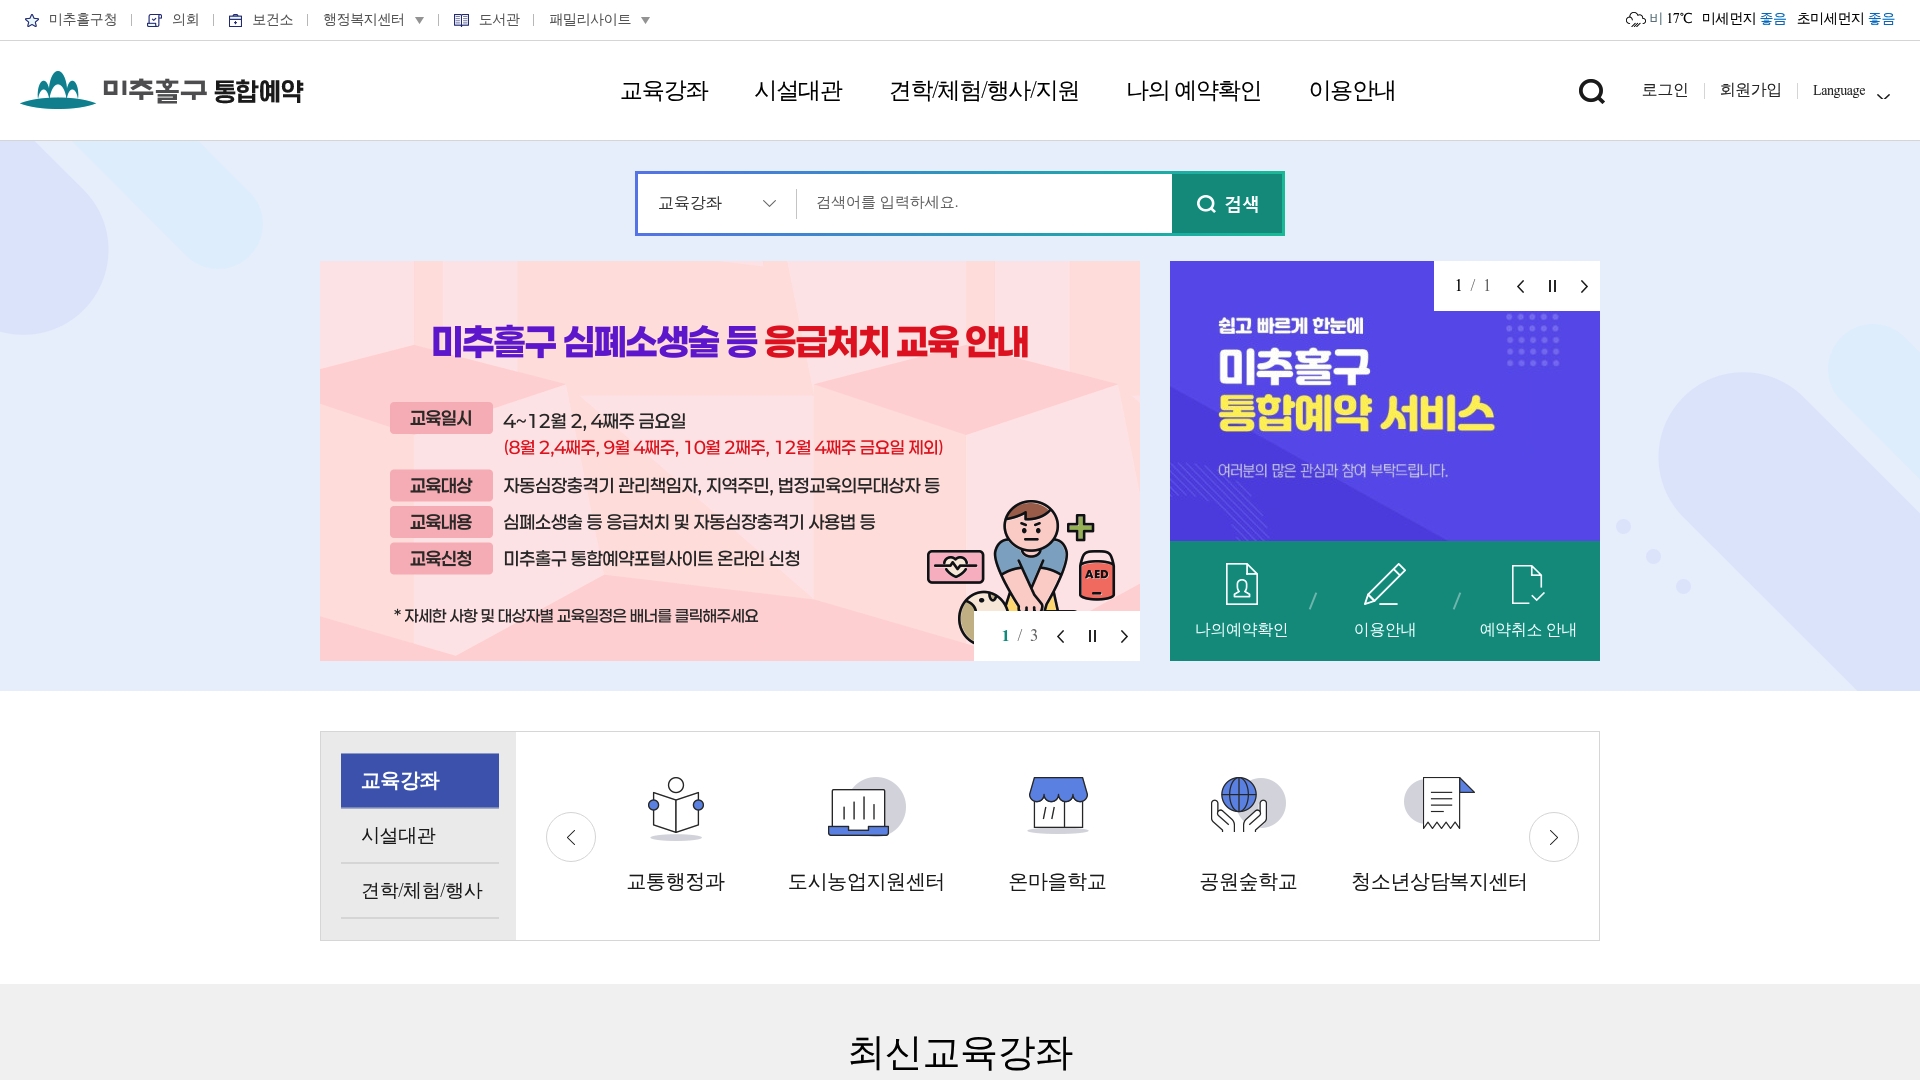Click the 미추홀구 통합예약 logo
The height and width of the screenshot is (1080, 1920).
point(162,90)
